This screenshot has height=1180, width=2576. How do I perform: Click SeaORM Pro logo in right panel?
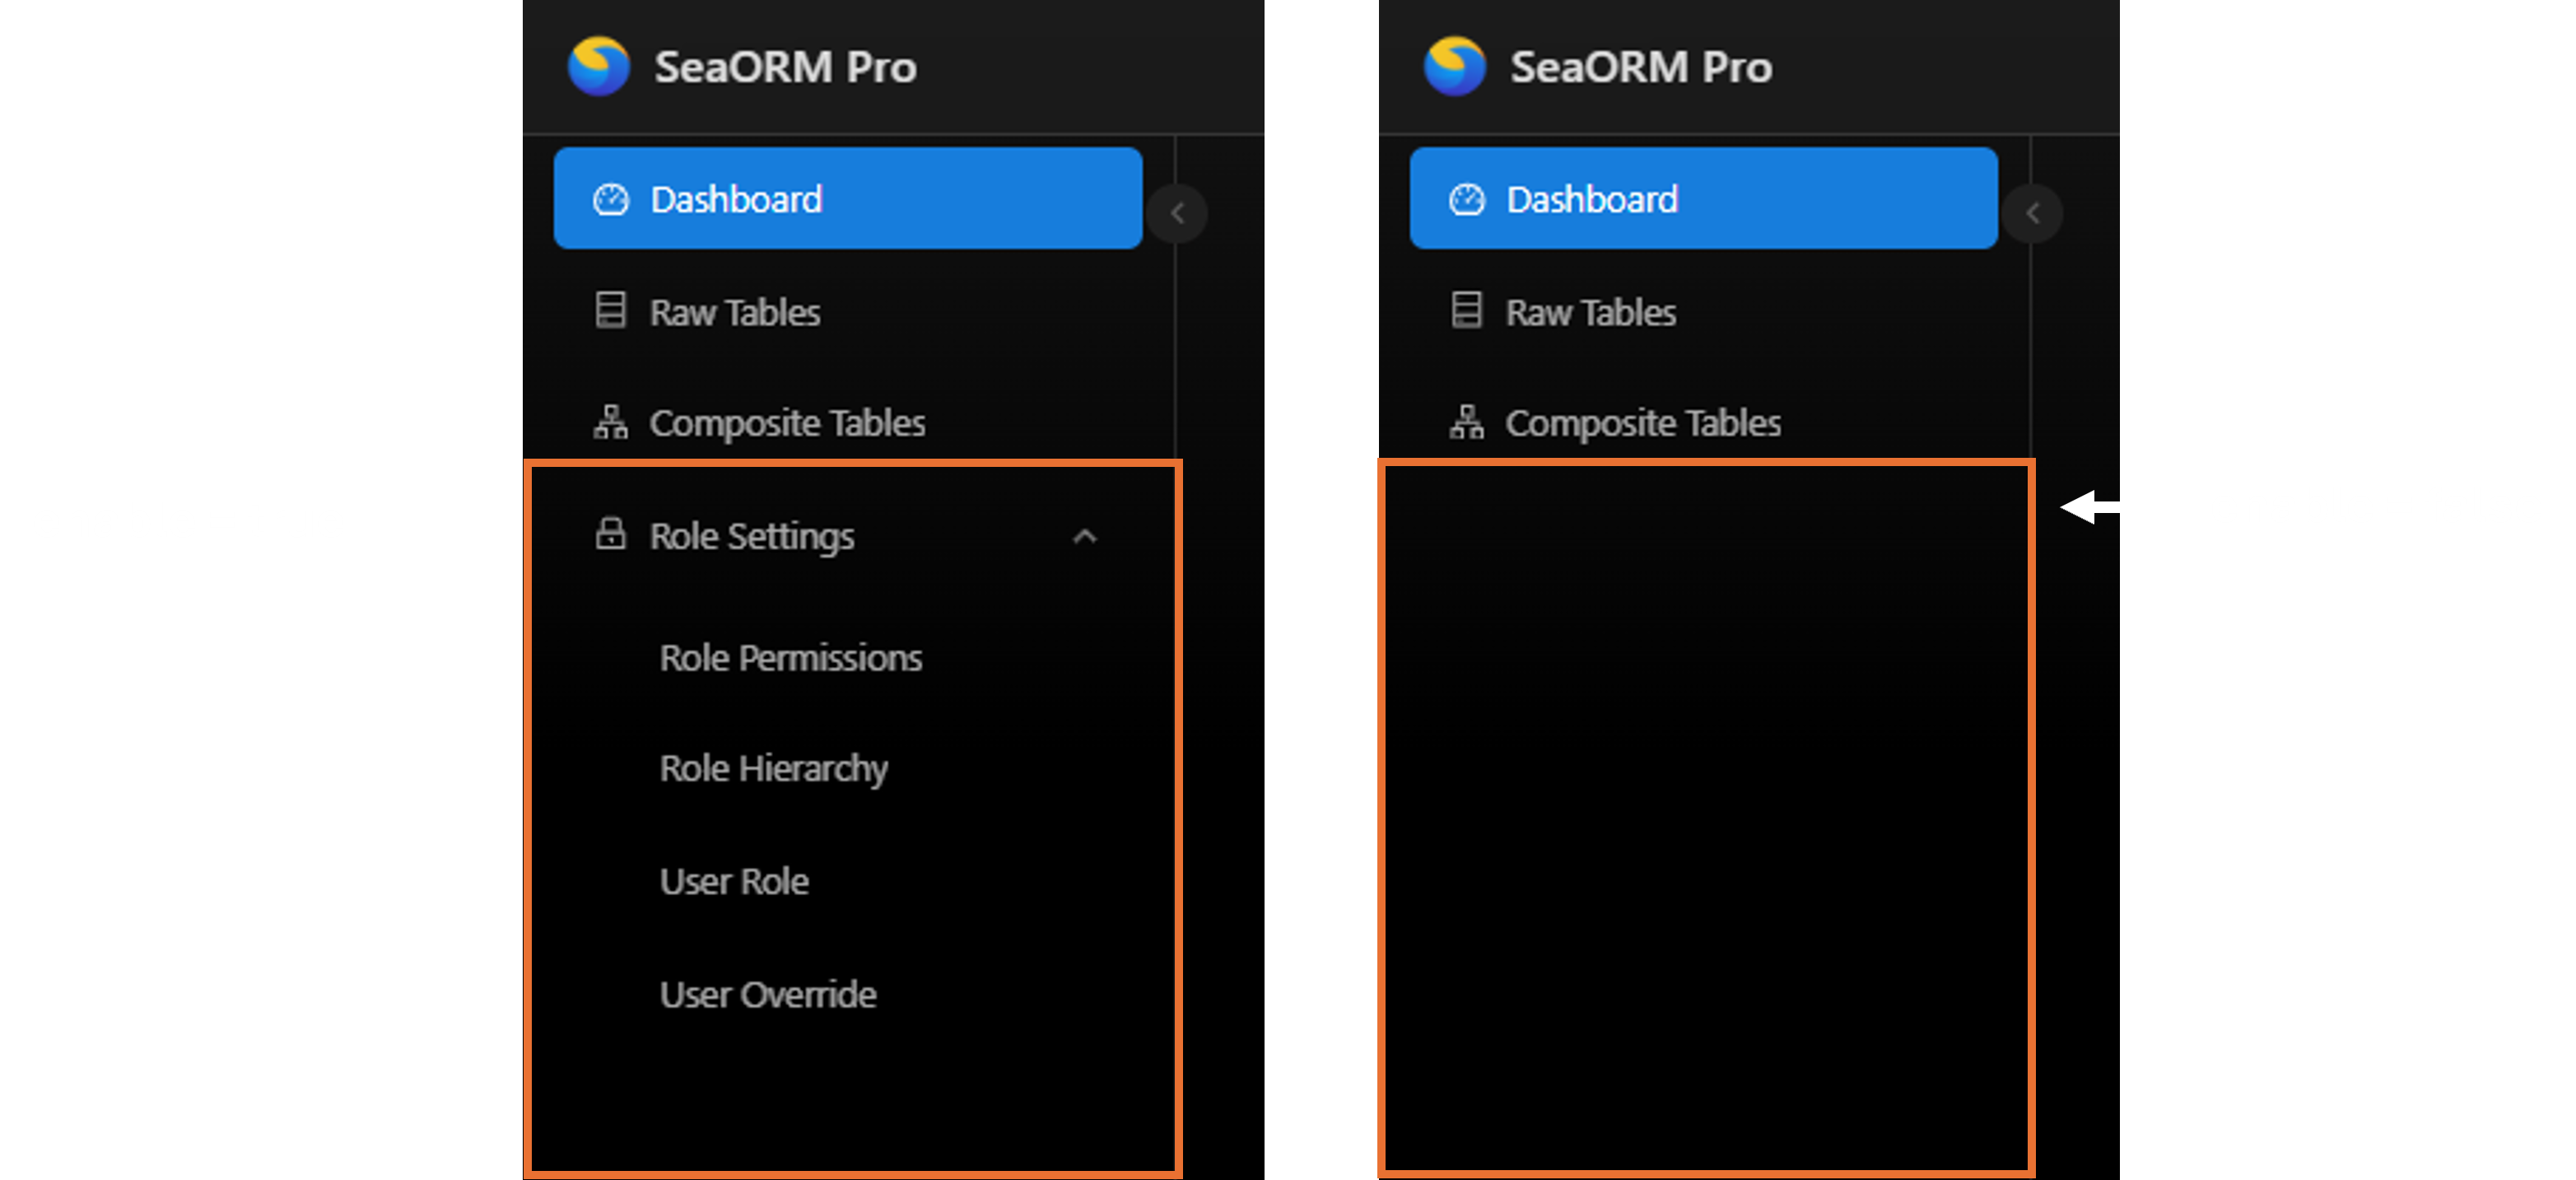(x=1454, y=66)
